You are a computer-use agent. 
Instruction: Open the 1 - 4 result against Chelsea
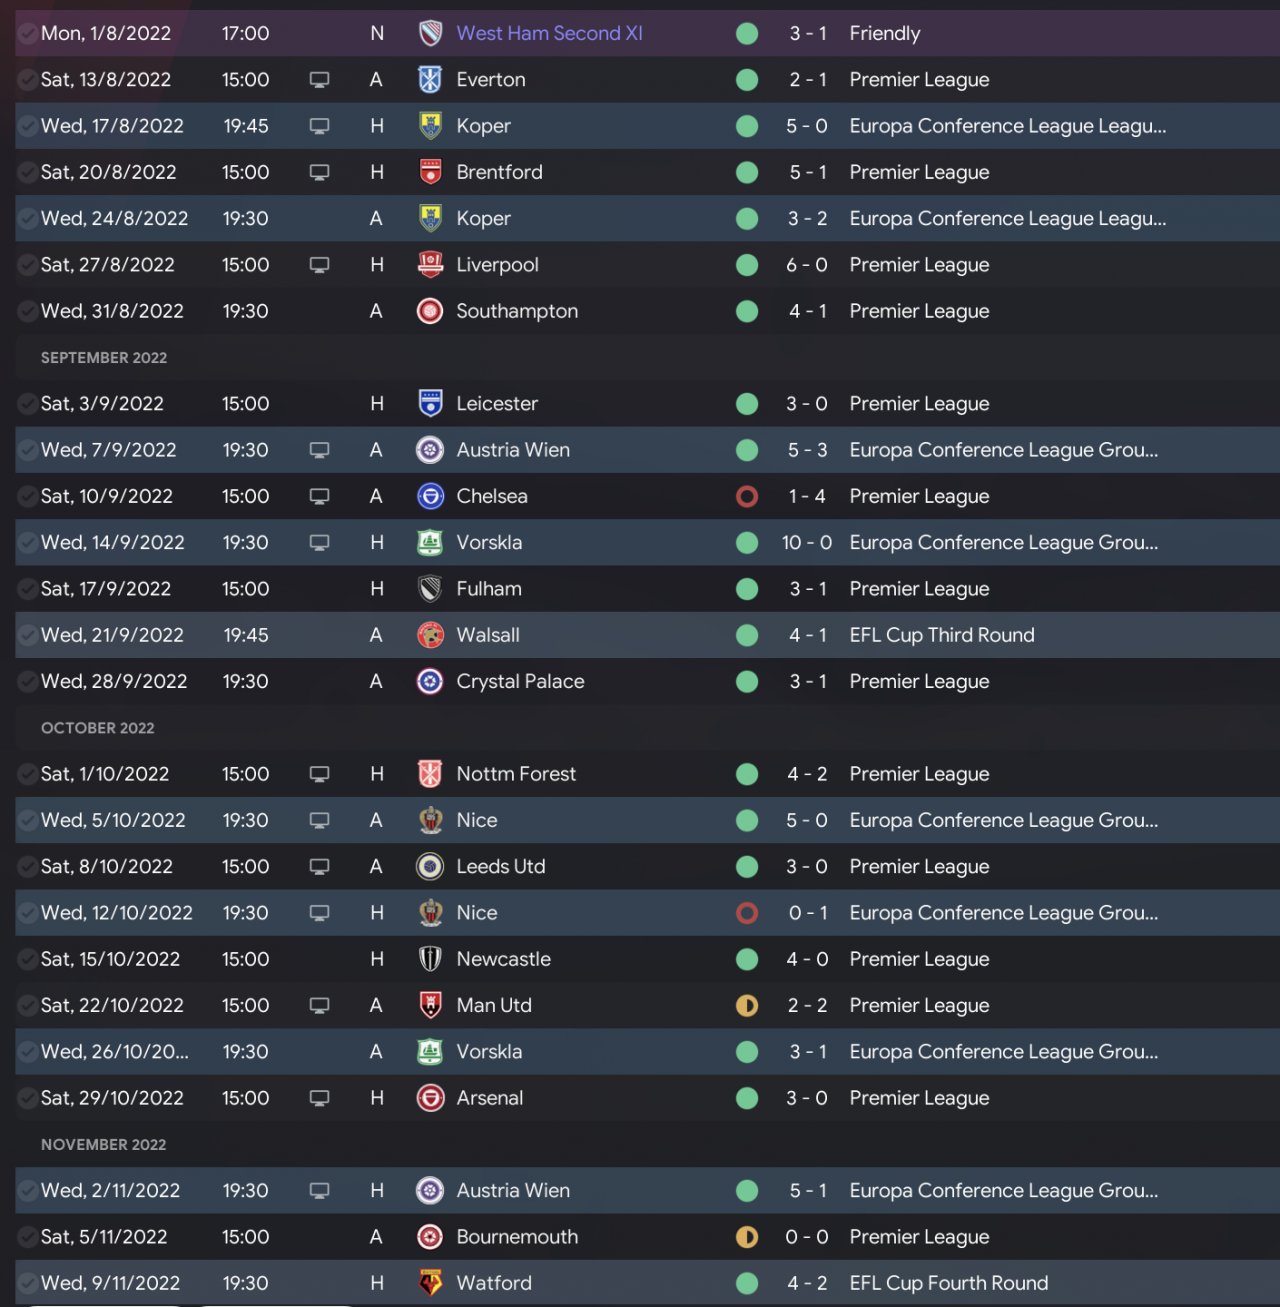point(807,496)
